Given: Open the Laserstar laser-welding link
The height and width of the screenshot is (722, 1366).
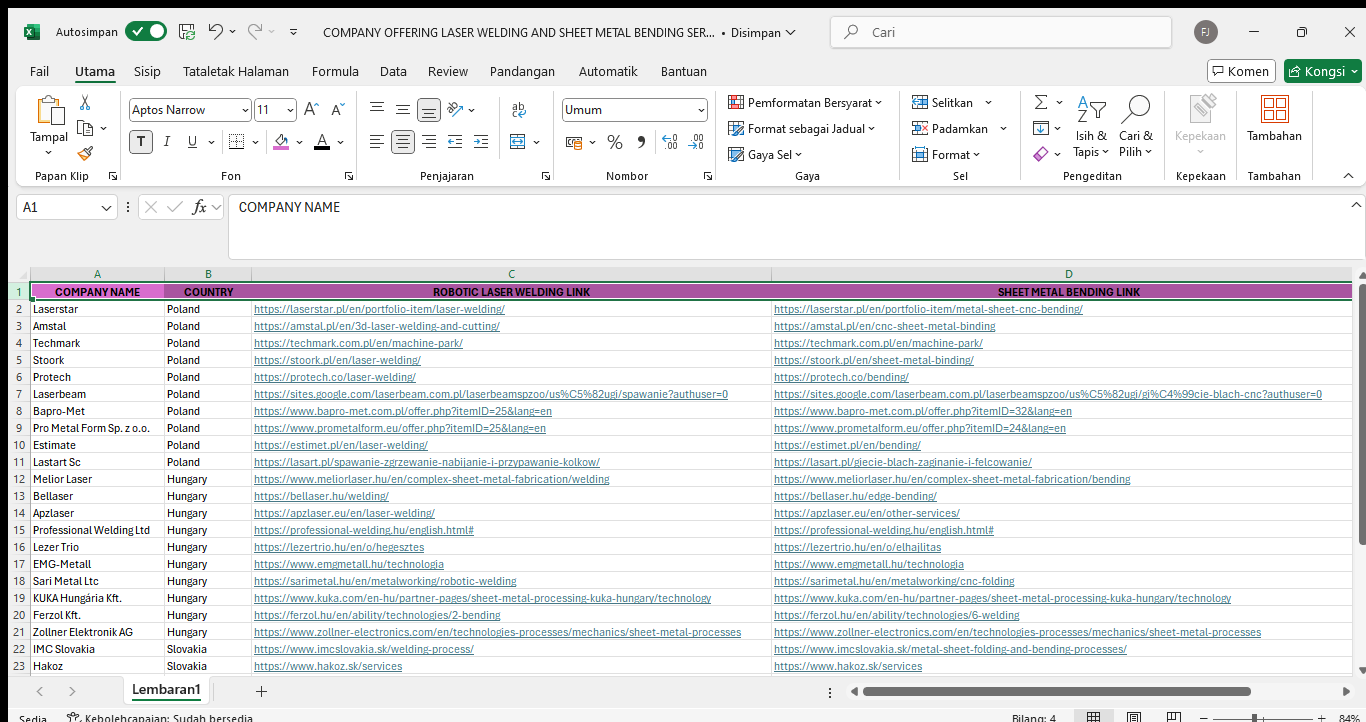Looking at the screenshot, I should [x=379, y=309].
